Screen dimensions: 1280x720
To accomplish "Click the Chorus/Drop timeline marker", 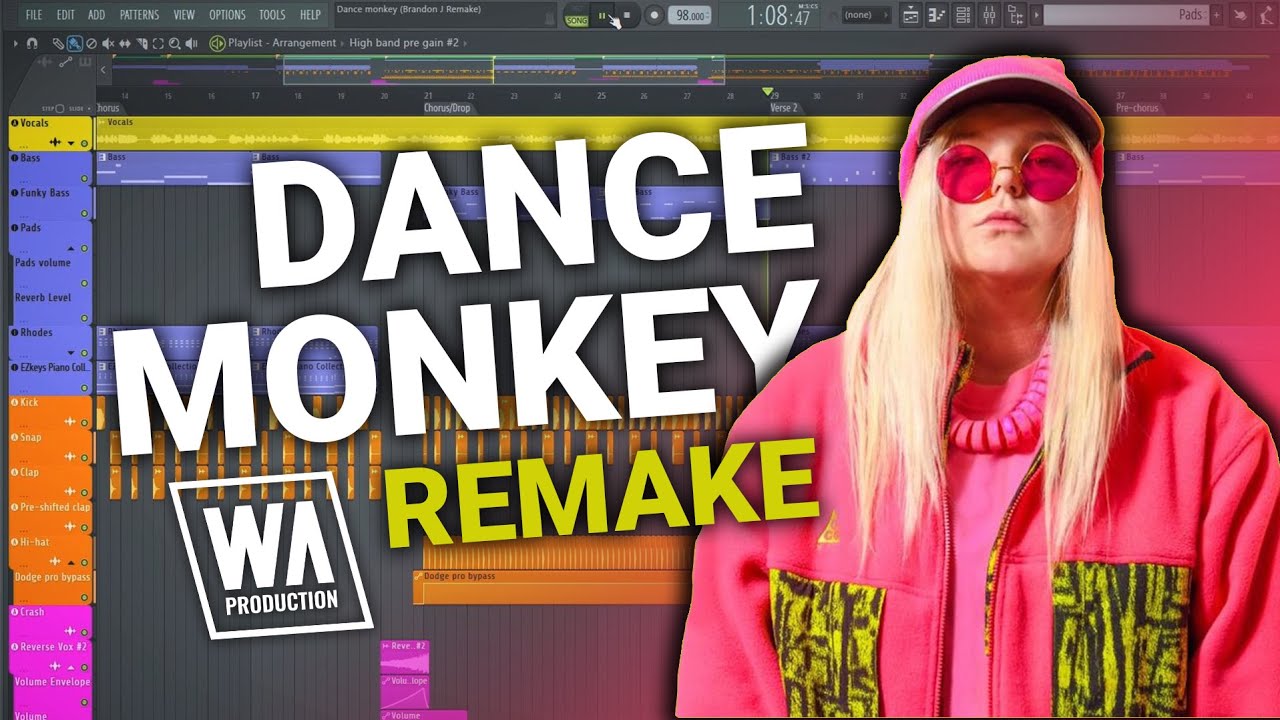I will point(446,108).
